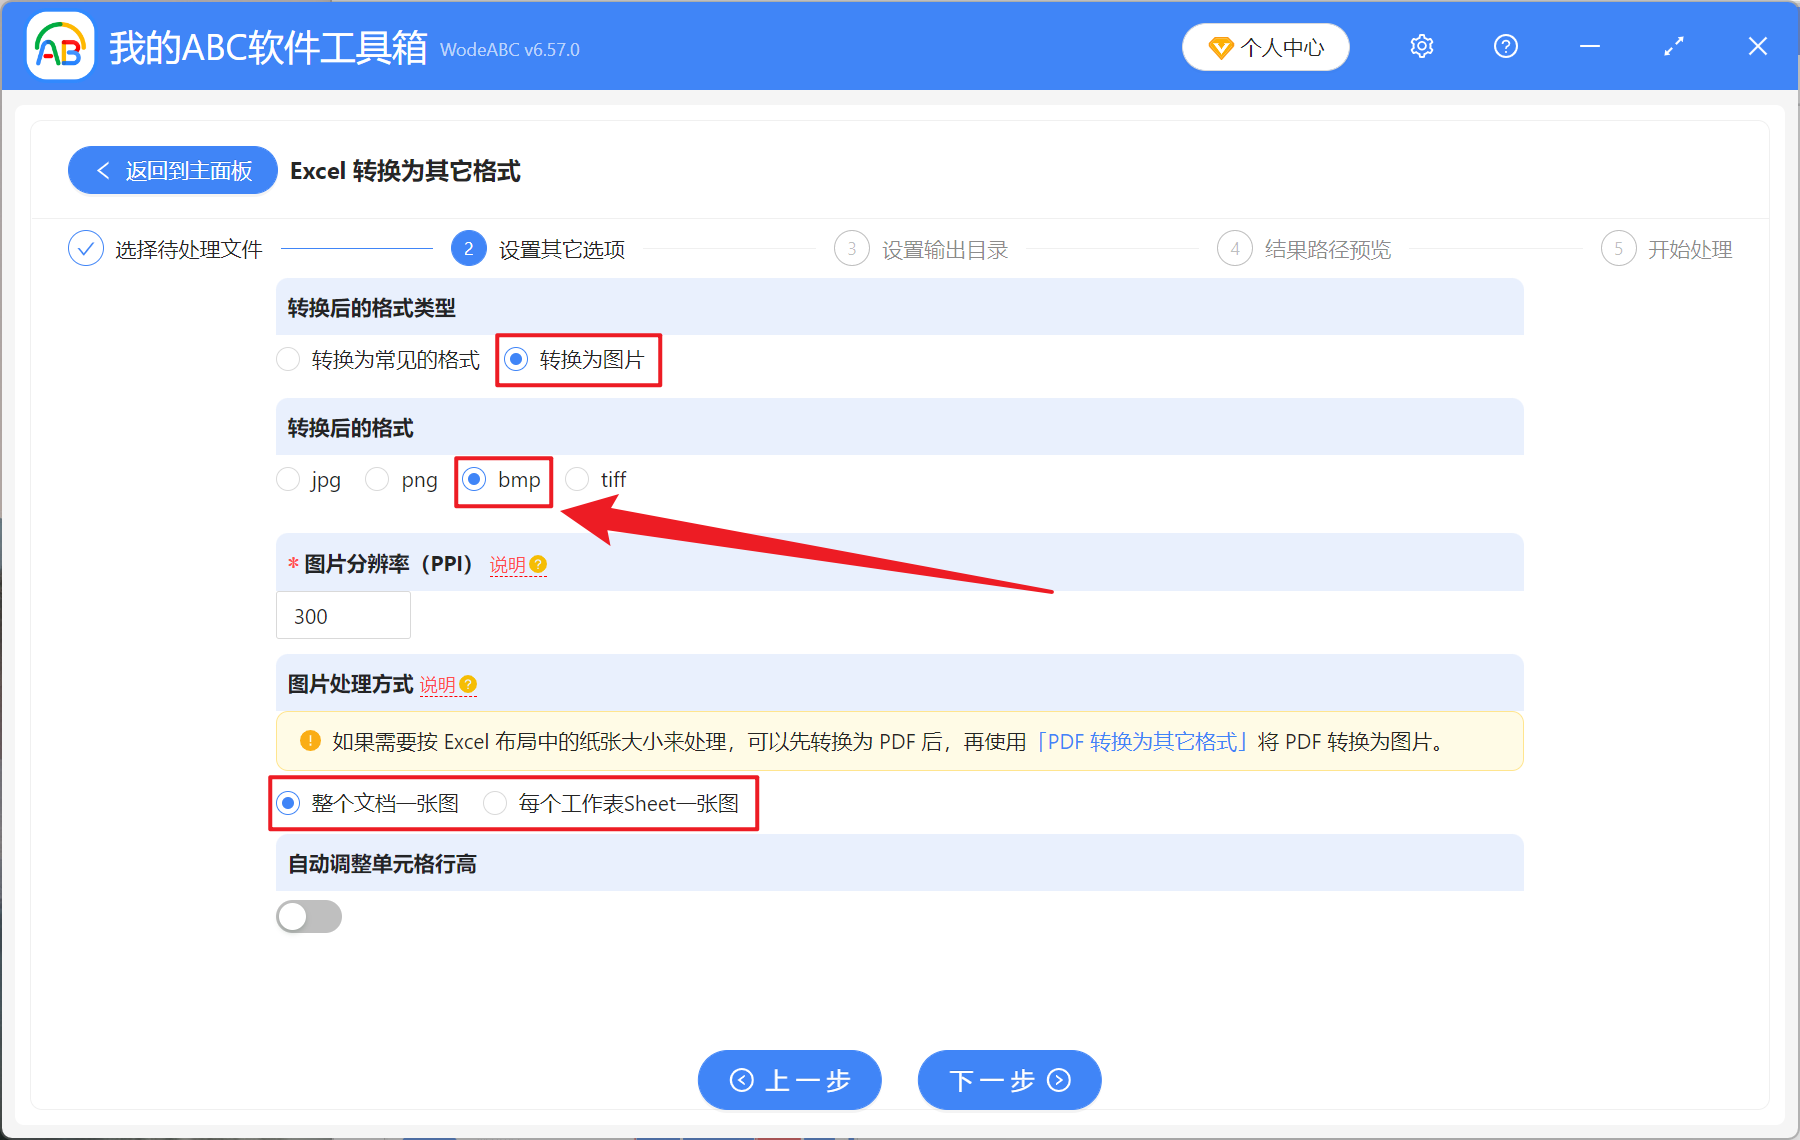The height and width of the screenshot is (1140, 1800).
Task: Enable the 自动调整单元格行高 toggle
Action: (309, 916)
